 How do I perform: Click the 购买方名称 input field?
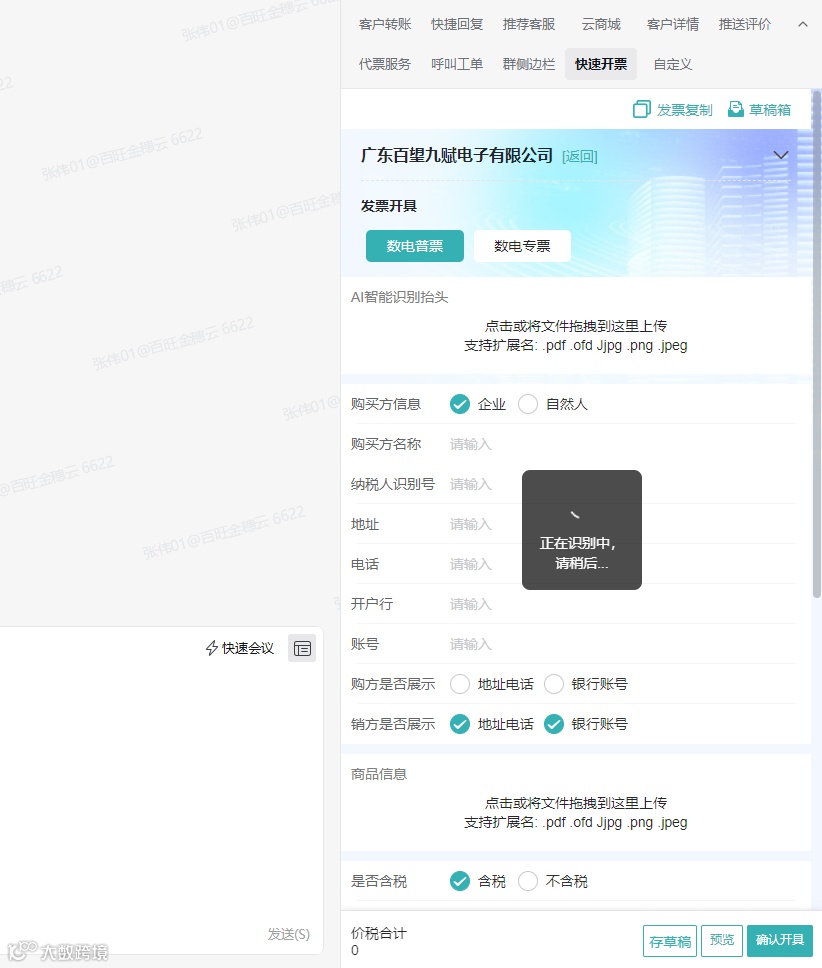click(621, 444)
